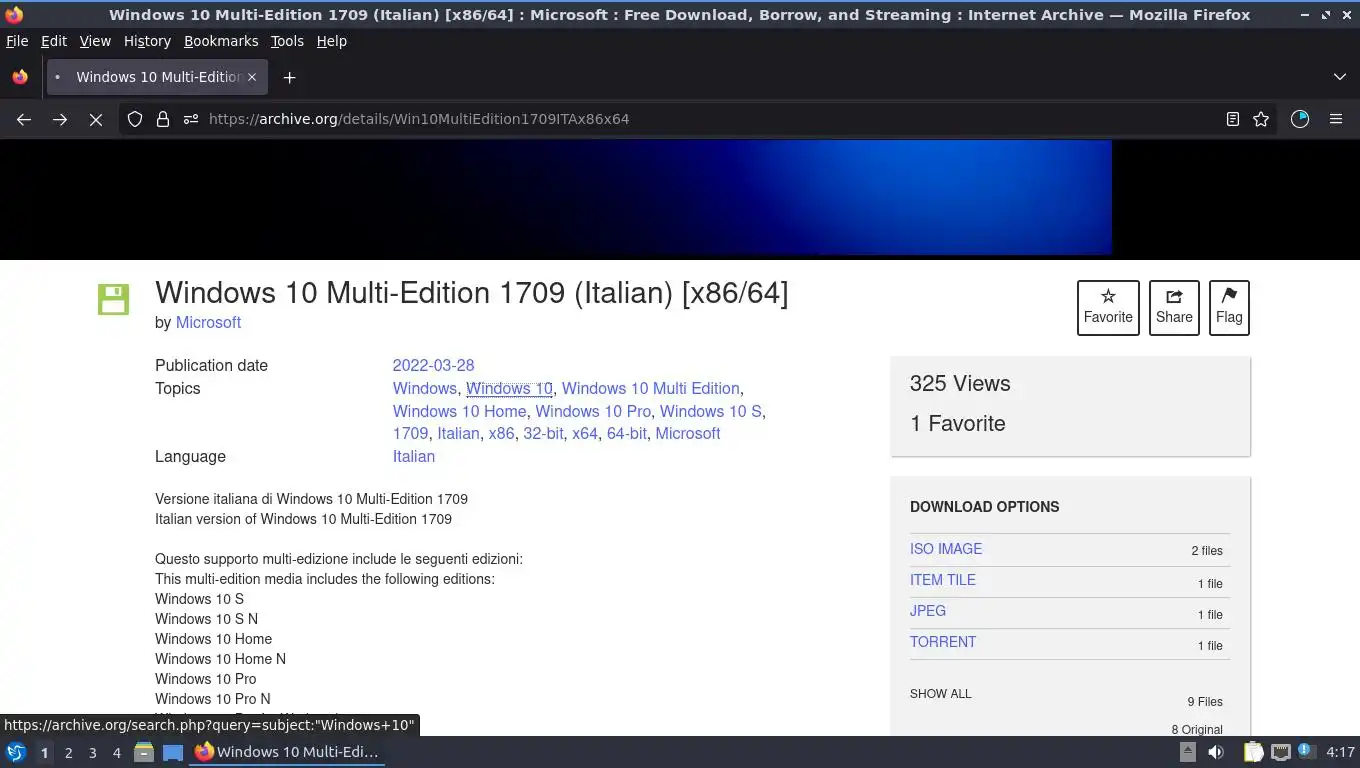Click the show desktop taskbar icon
The height and width of the screenshot is (768, 1360).
coord(173,752)
